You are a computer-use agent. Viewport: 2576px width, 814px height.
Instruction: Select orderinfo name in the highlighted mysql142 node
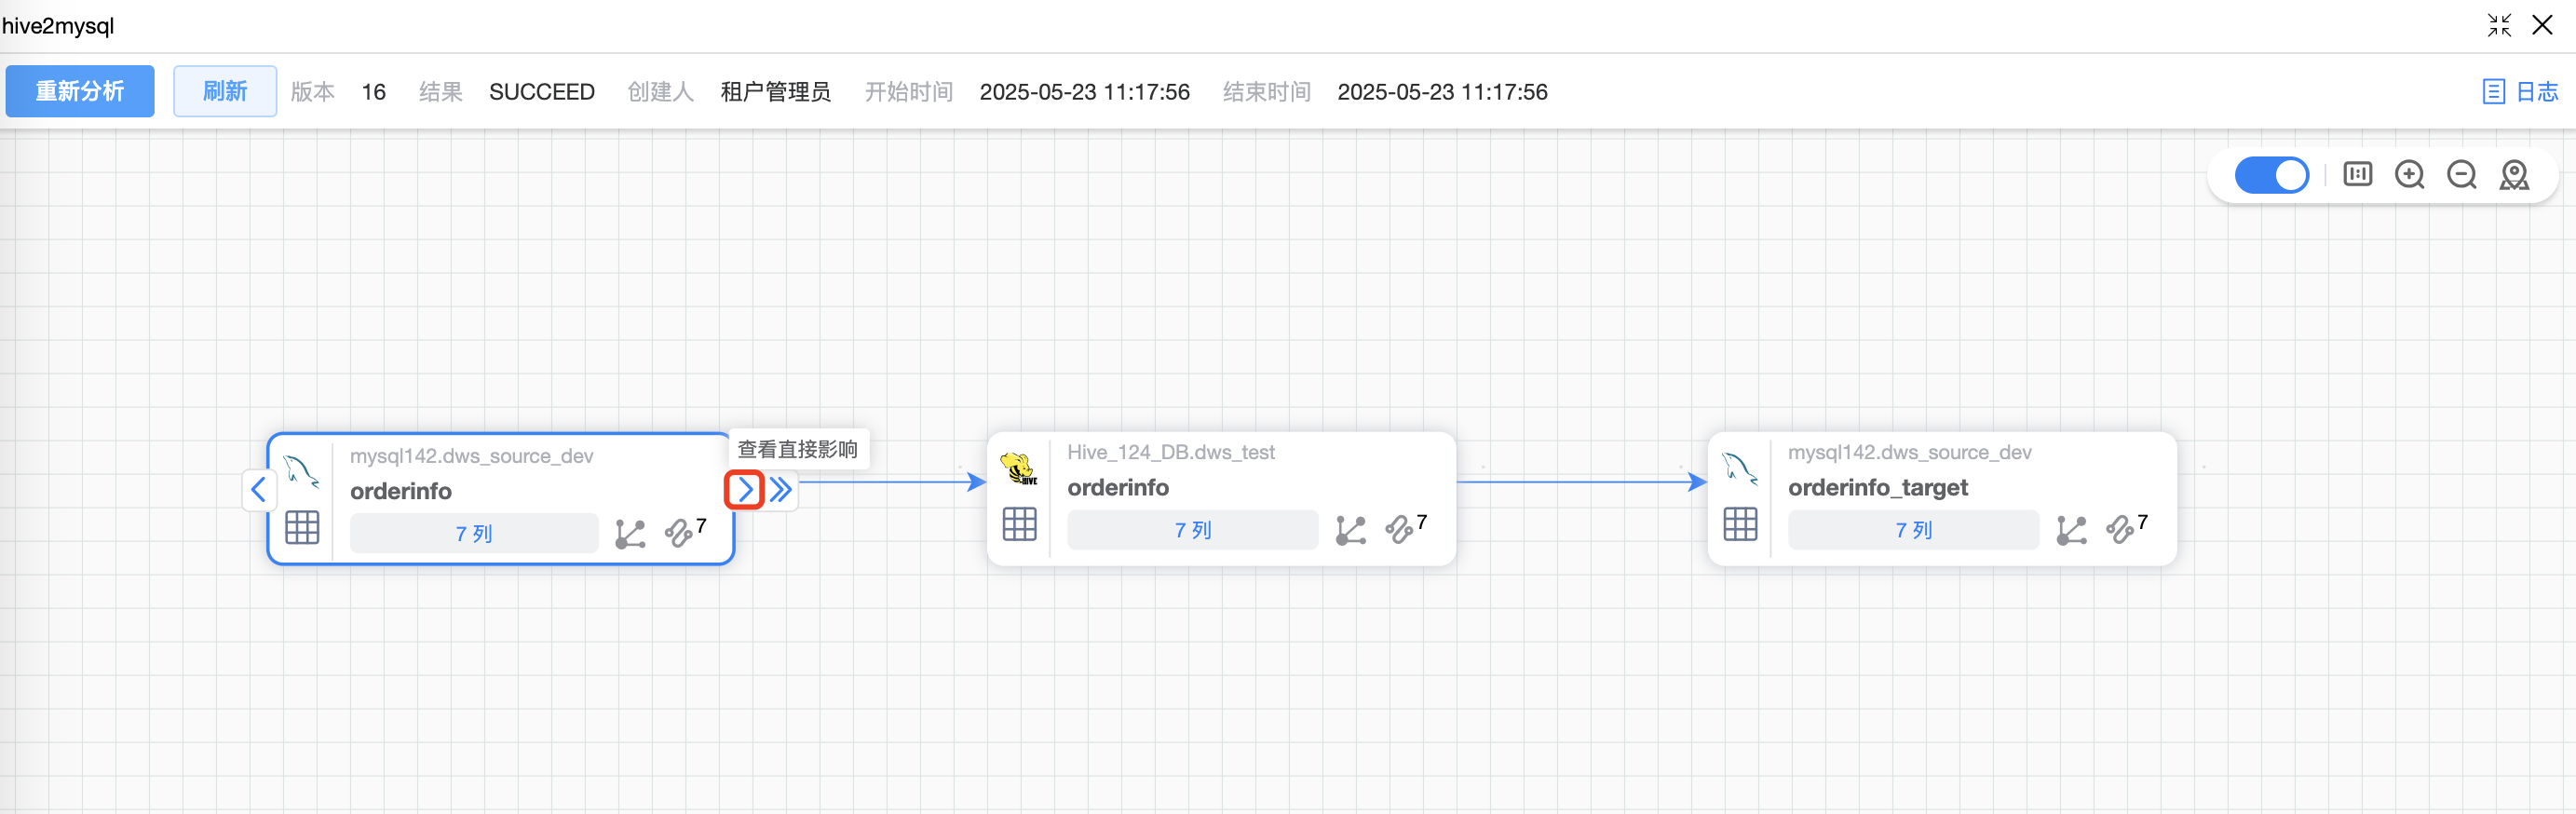[401, 491]
